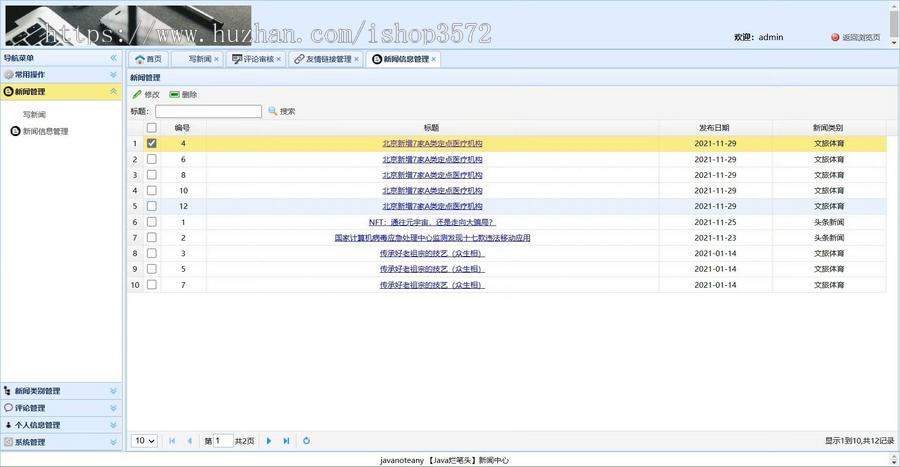The image size is (900, 467).
Task: Expand the 个人信息管理 accordion chevron
Action: click(x=113, y=425)
